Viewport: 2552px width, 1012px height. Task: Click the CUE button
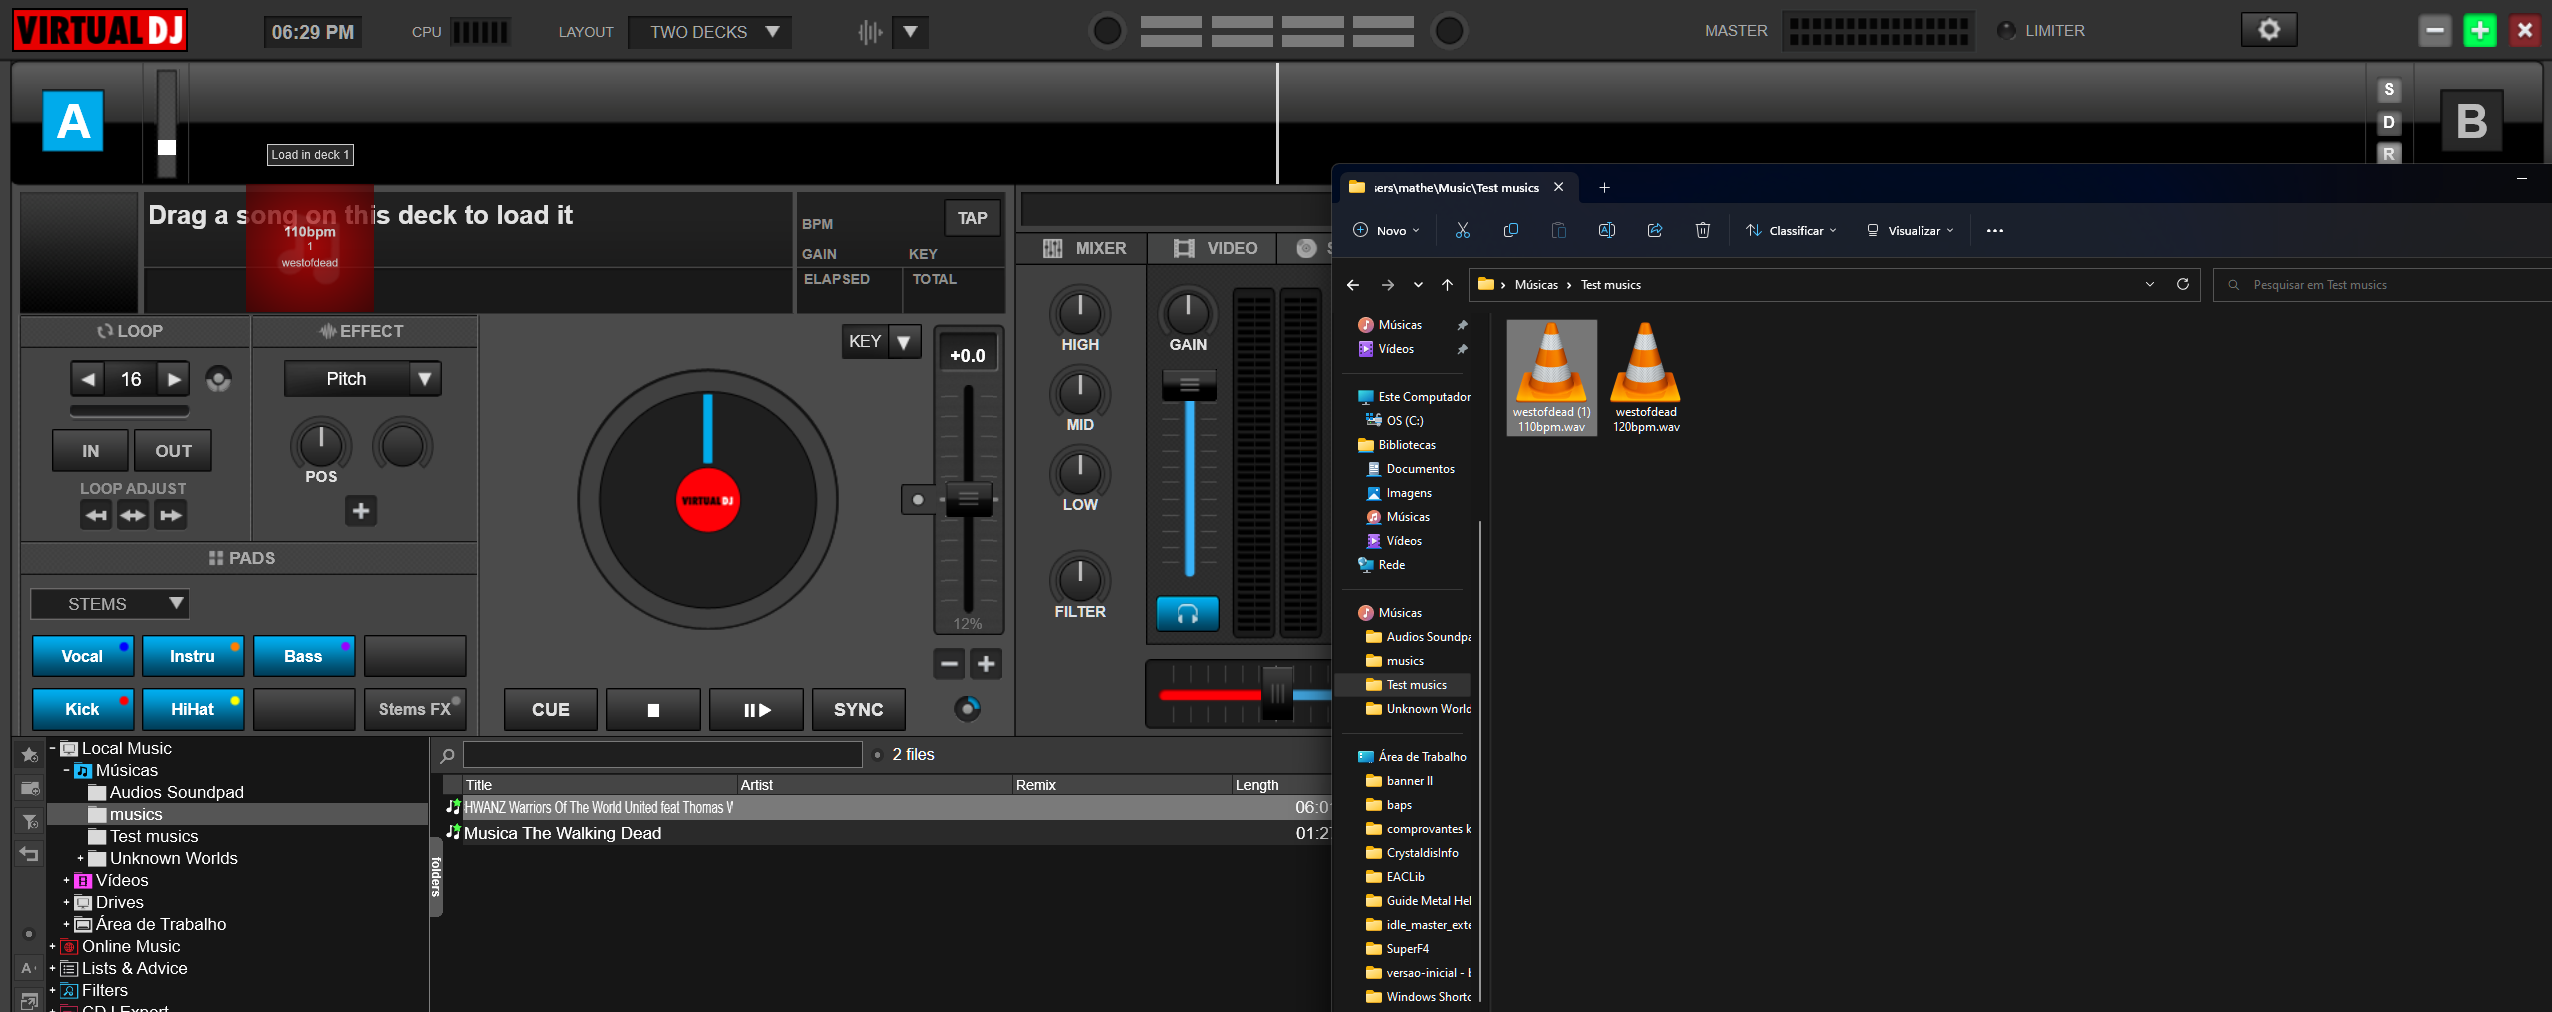pos(550,709)
